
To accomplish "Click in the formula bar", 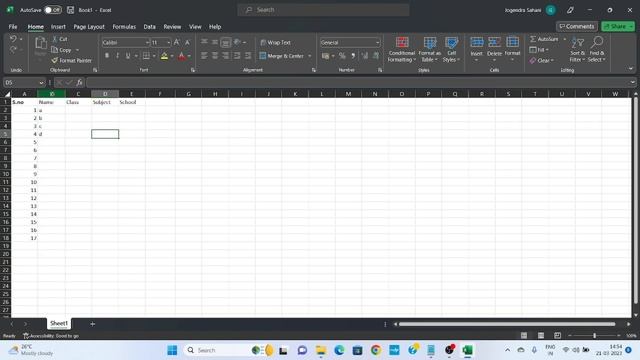I will pyautogui.click(x=359, y=82).
